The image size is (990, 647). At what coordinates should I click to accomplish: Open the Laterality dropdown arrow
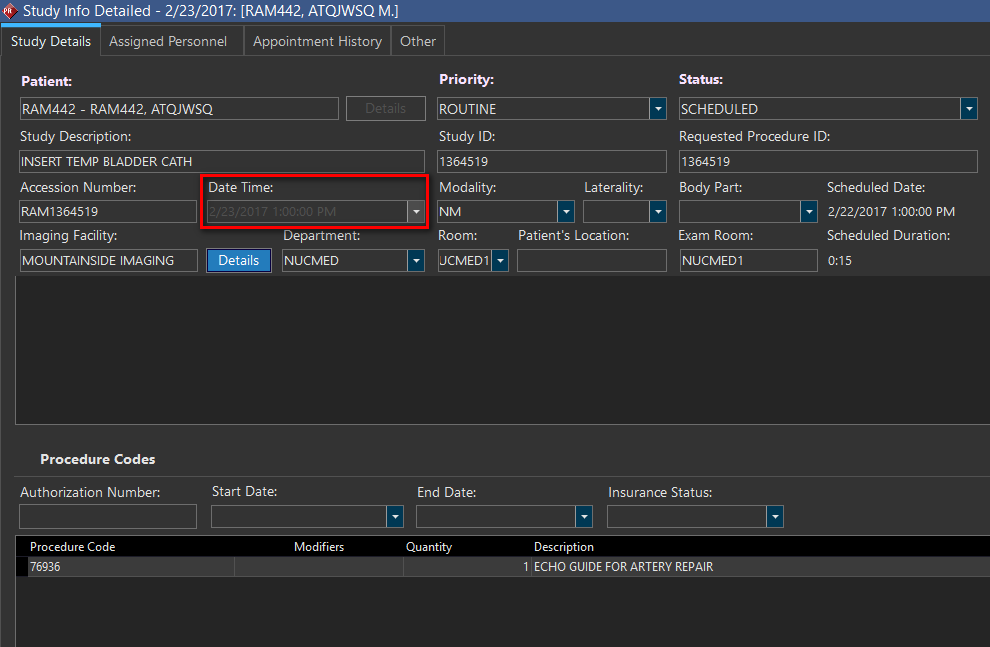pyautogui.click(x=658, y=212)
